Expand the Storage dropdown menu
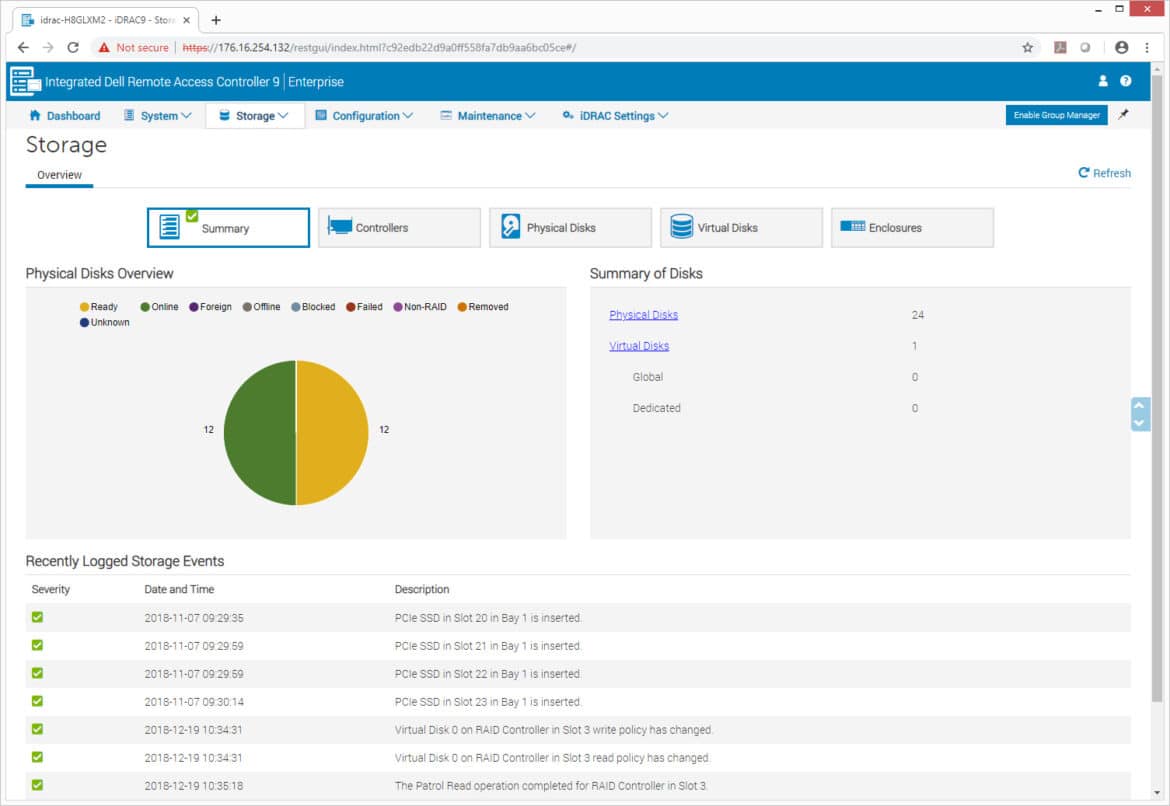This screenshot has height=806, width=1170. coord(254,116)
